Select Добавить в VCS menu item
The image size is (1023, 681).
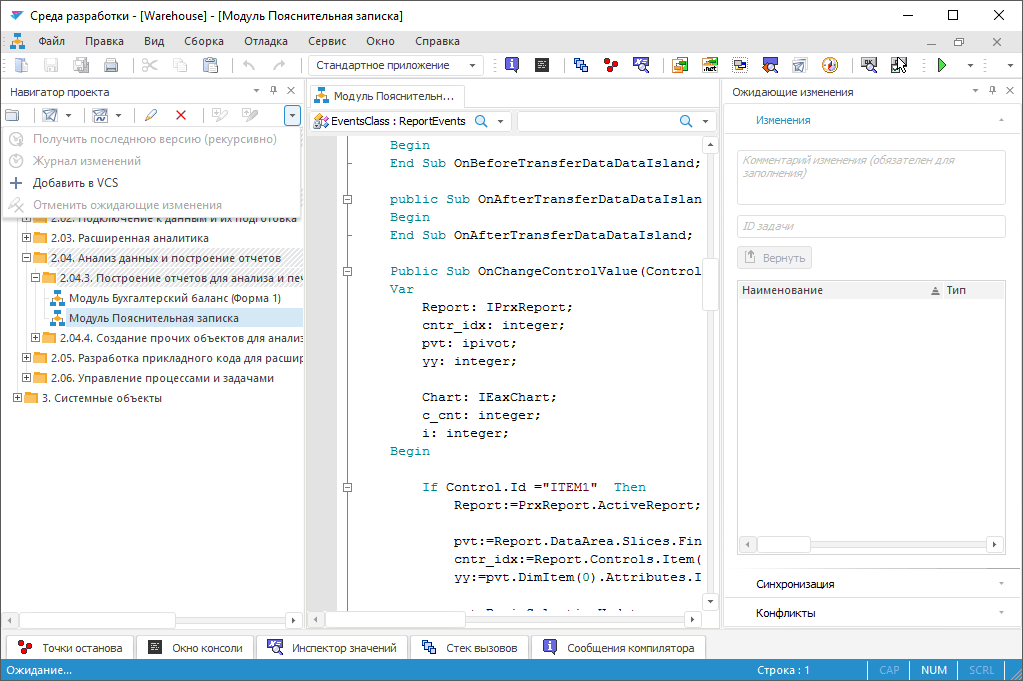76,183
